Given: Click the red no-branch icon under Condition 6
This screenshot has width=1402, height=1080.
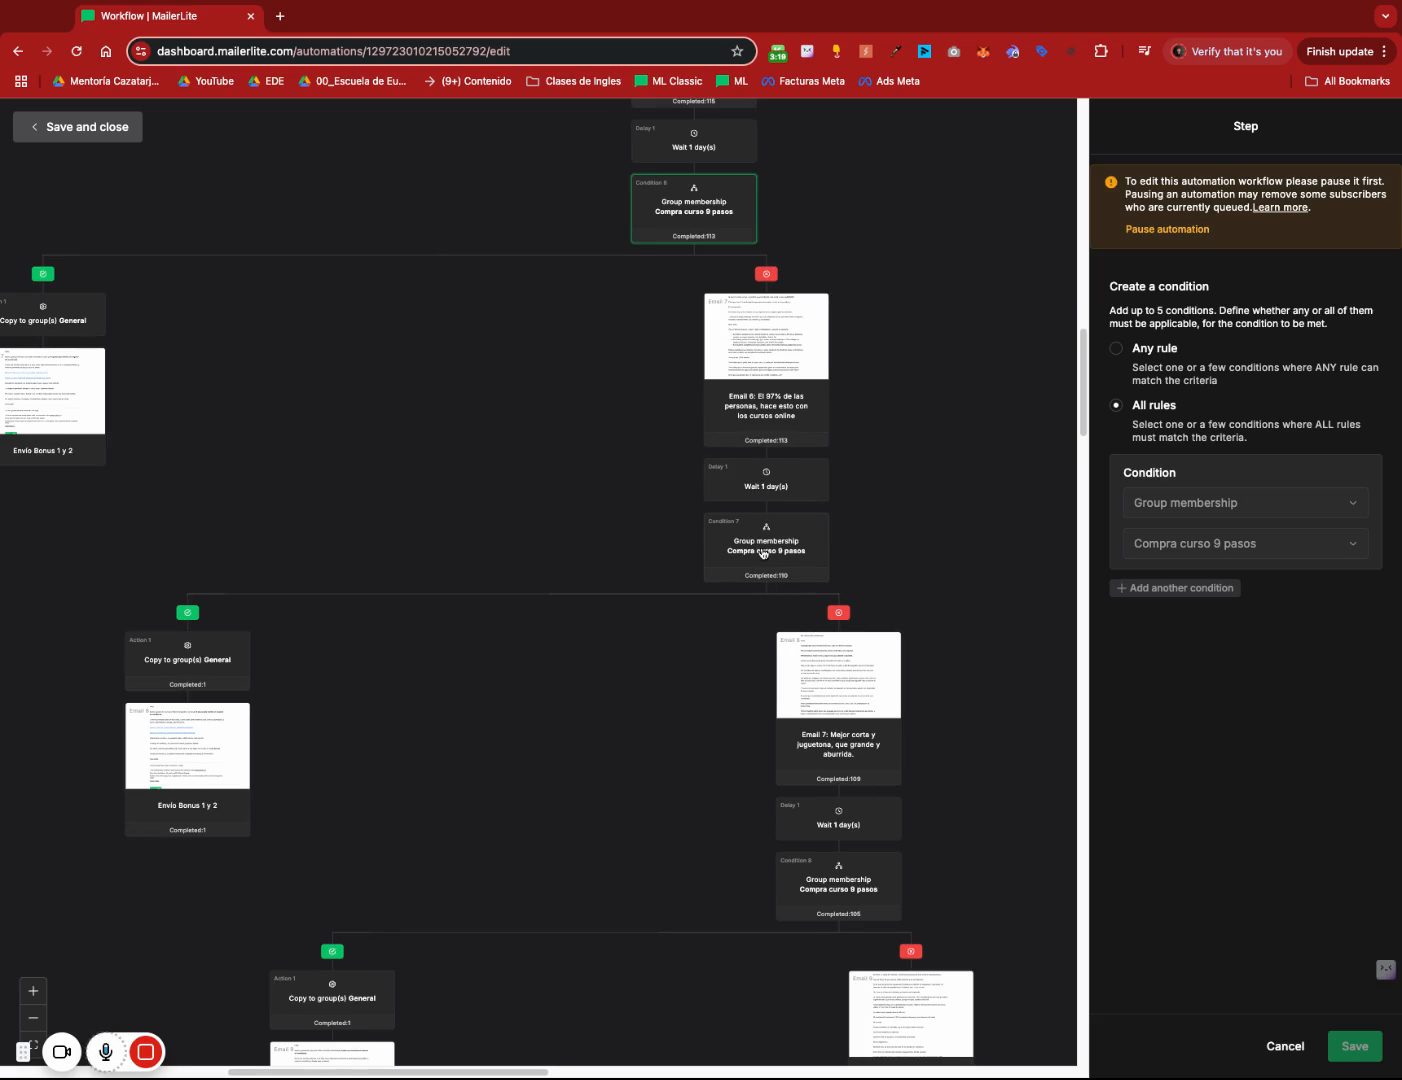Looking at the screenshot, I should tap(766, 273).
